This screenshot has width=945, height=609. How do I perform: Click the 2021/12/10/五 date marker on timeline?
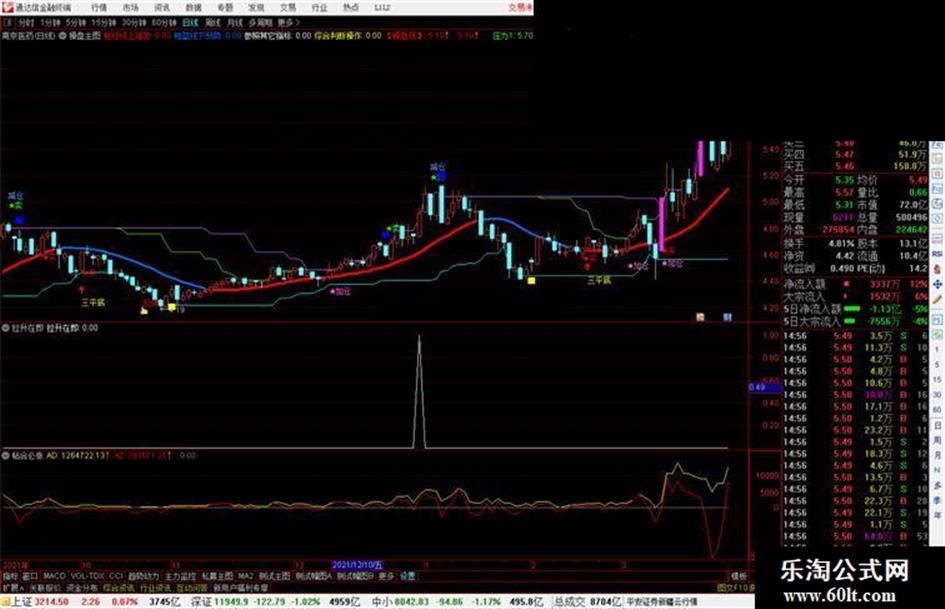[358, 565]
